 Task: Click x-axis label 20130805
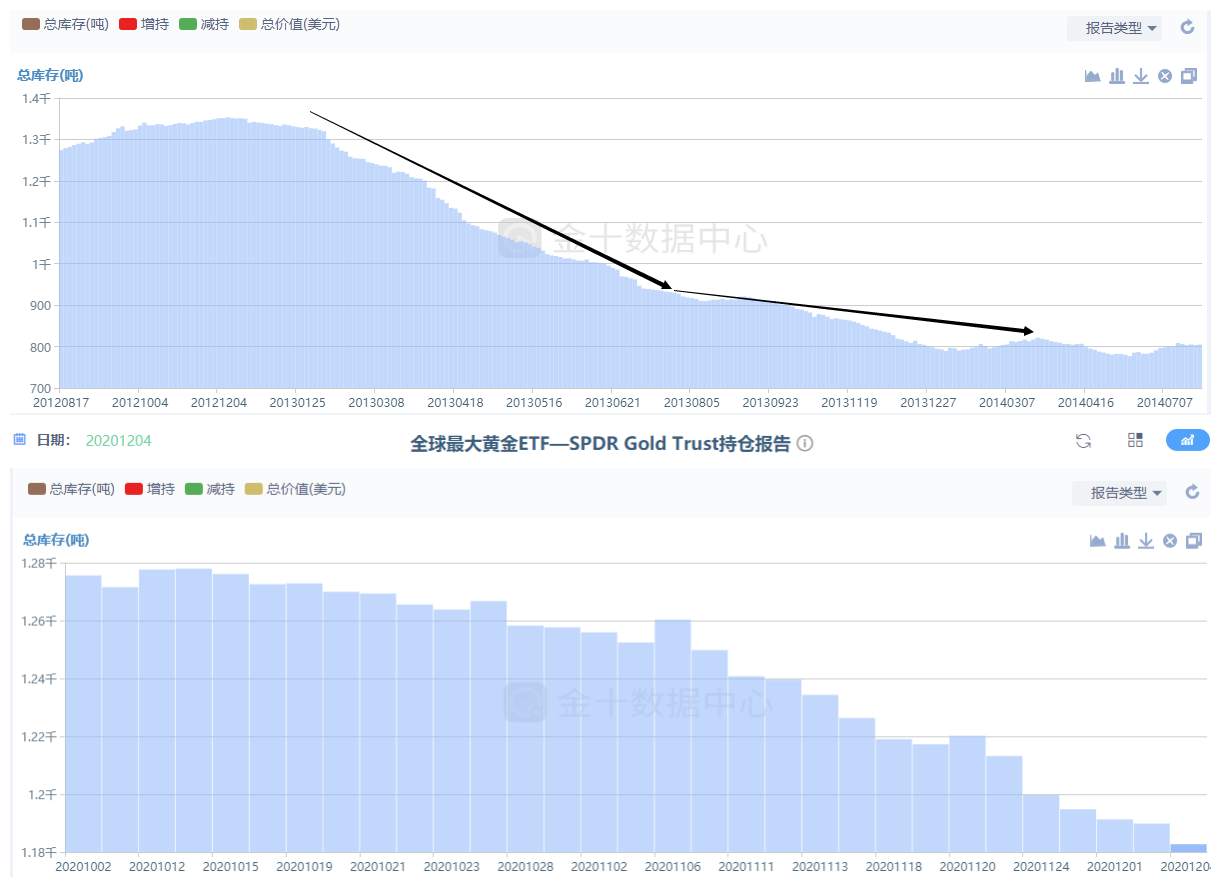pos(691,402)
